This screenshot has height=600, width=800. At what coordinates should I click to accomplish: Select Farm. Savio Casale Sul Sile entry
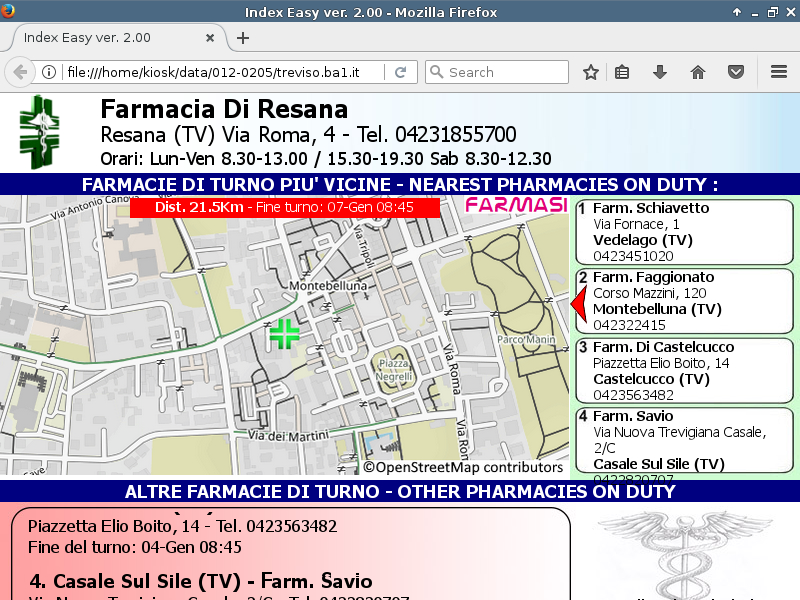[684, 440]
